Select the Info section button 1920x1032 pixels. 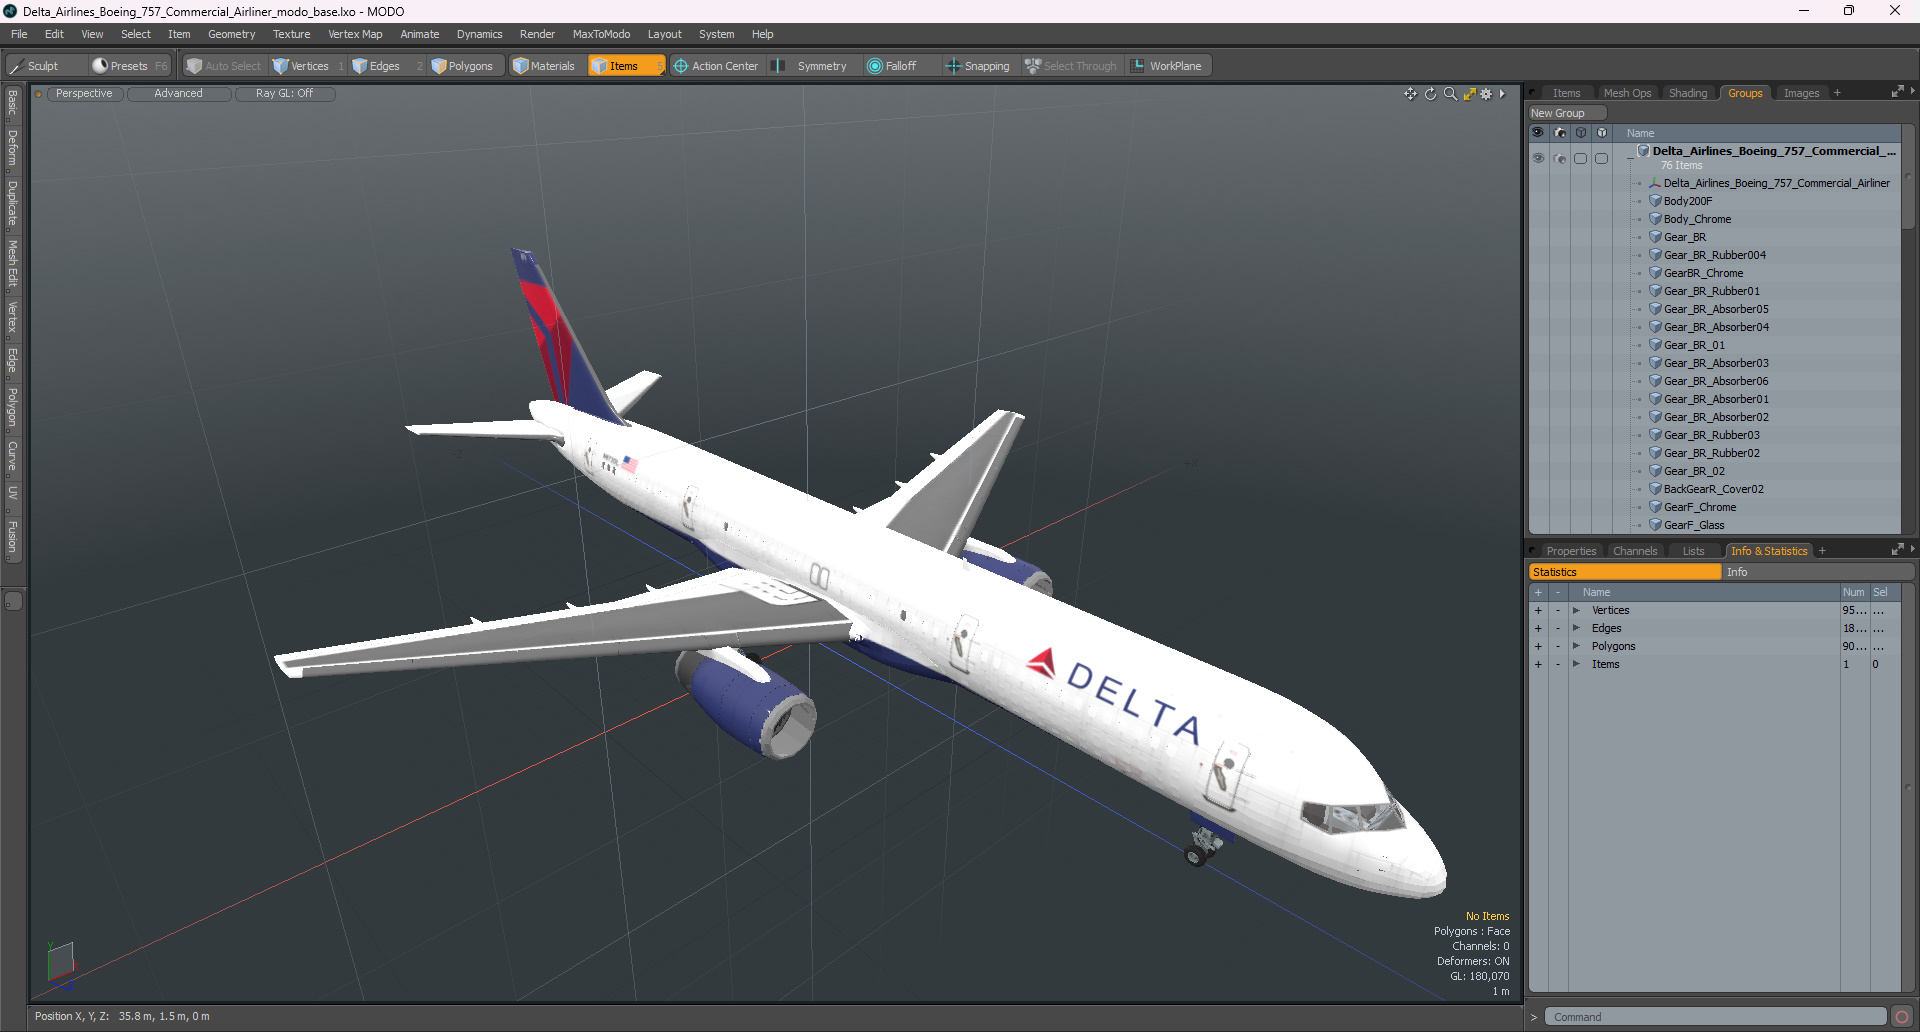click(x=1818, y=572)
